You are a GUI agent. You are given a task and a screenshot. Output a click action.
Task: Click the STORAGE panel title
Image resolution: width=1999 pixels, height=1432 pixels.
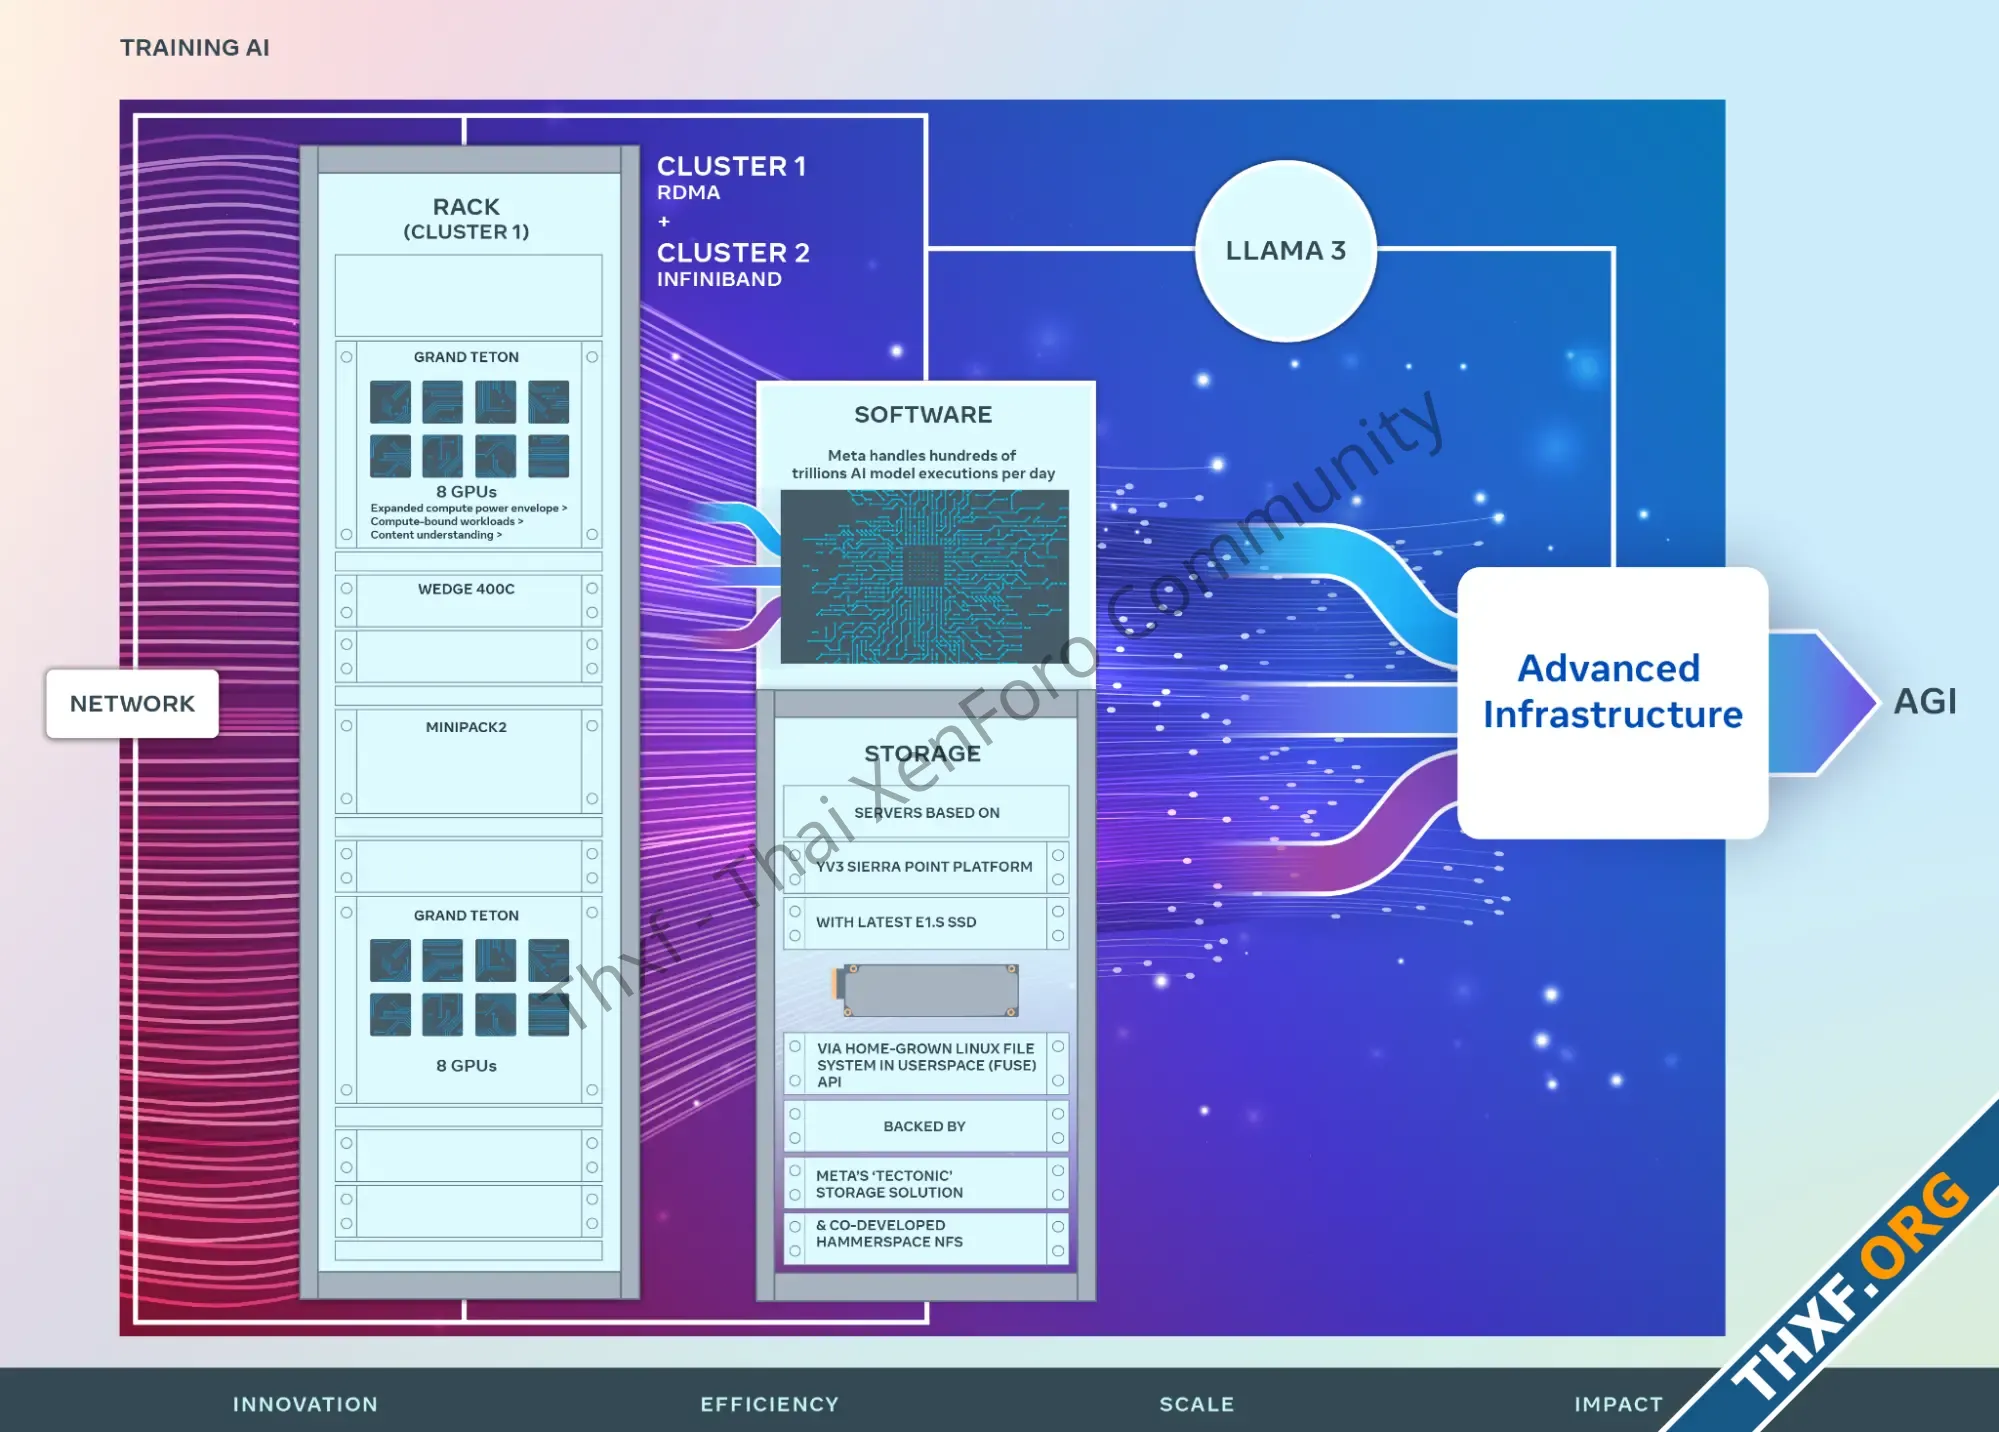(x=922, y=754)
